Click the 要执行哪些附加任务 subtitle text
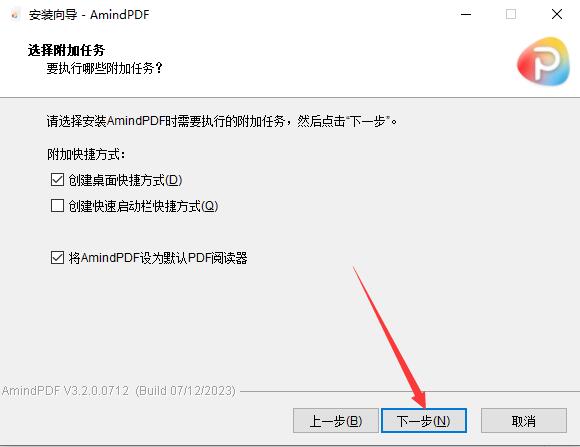Viewport: 580px width, 447px height. point(104,68)
